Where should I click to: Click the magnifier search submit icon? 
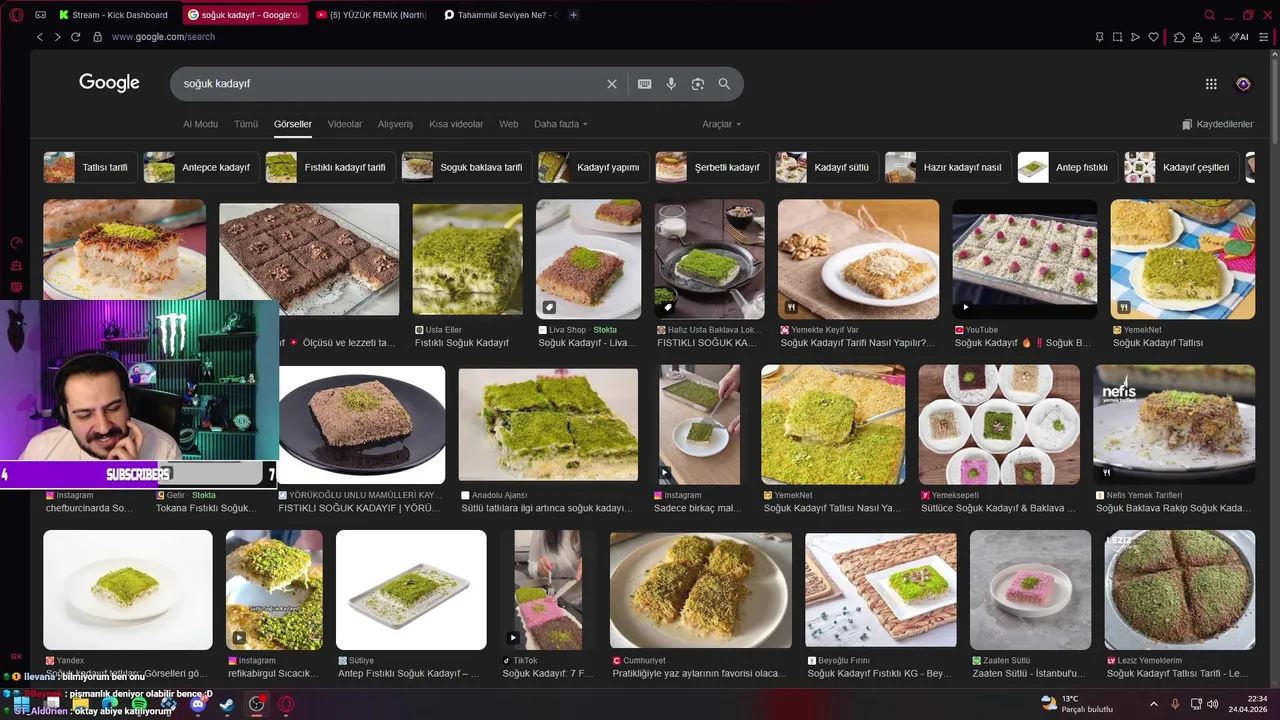[x=724, y=84]
